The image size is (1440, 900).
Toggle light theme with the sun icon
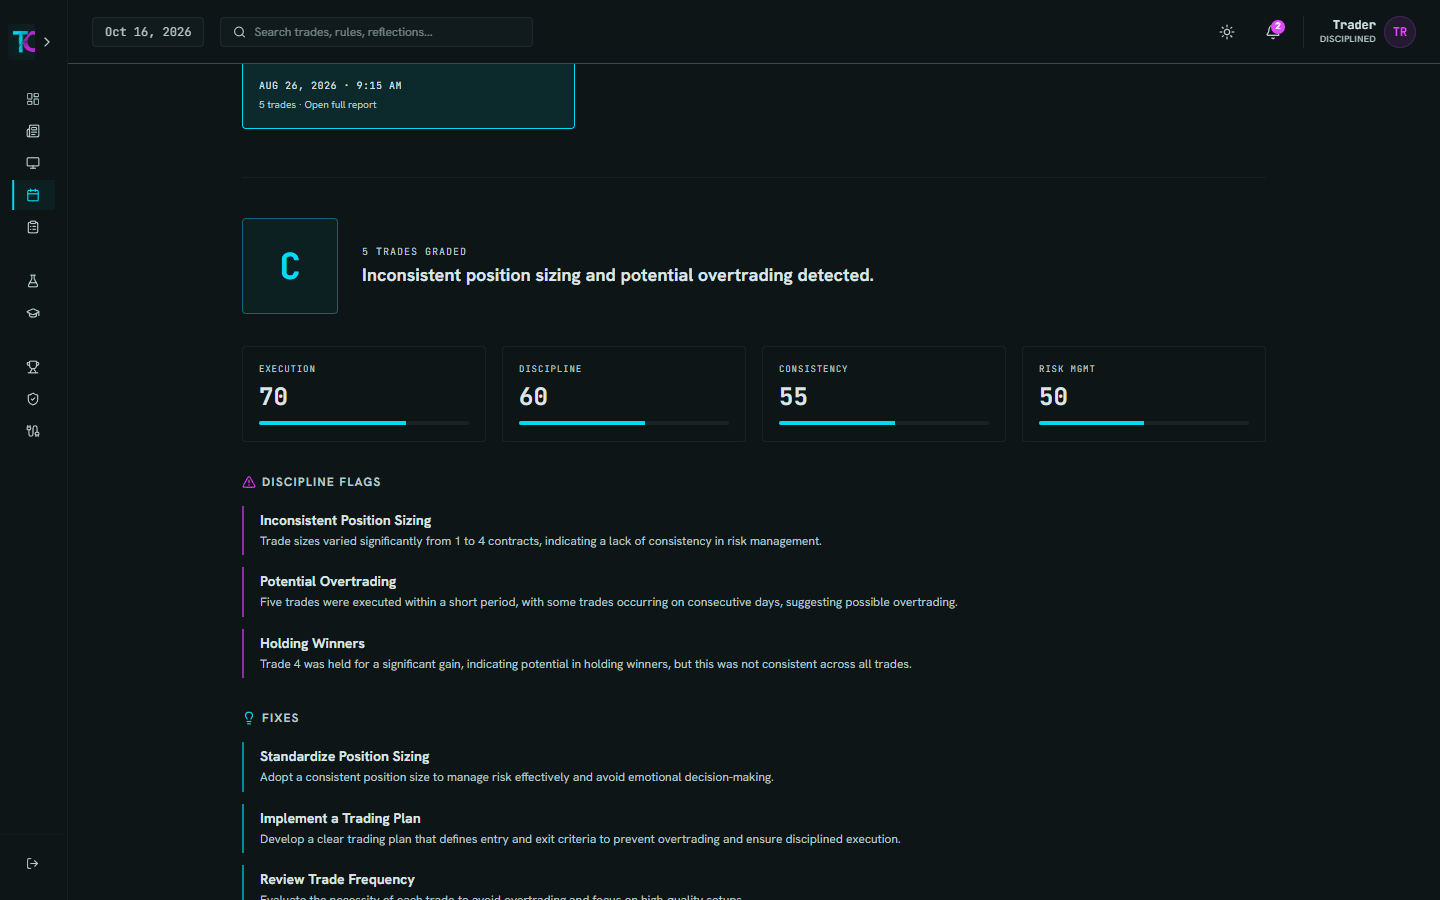1227,32
